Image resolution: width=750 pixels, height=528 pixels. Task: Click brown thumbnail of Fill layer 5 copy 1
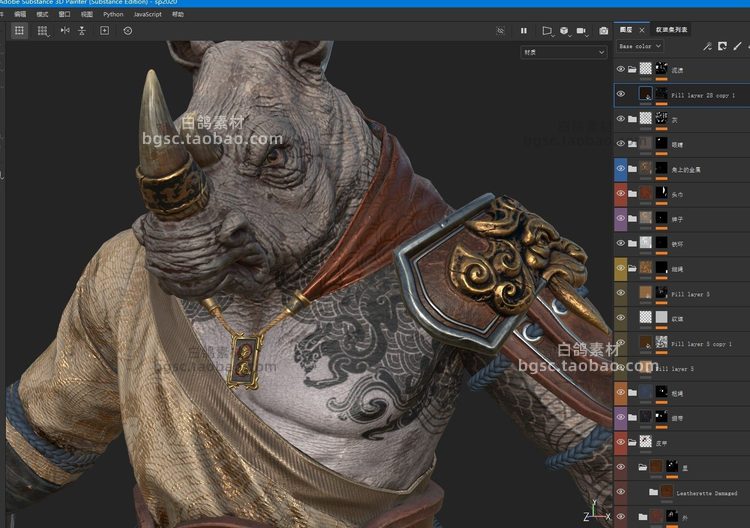pos(646,341)
